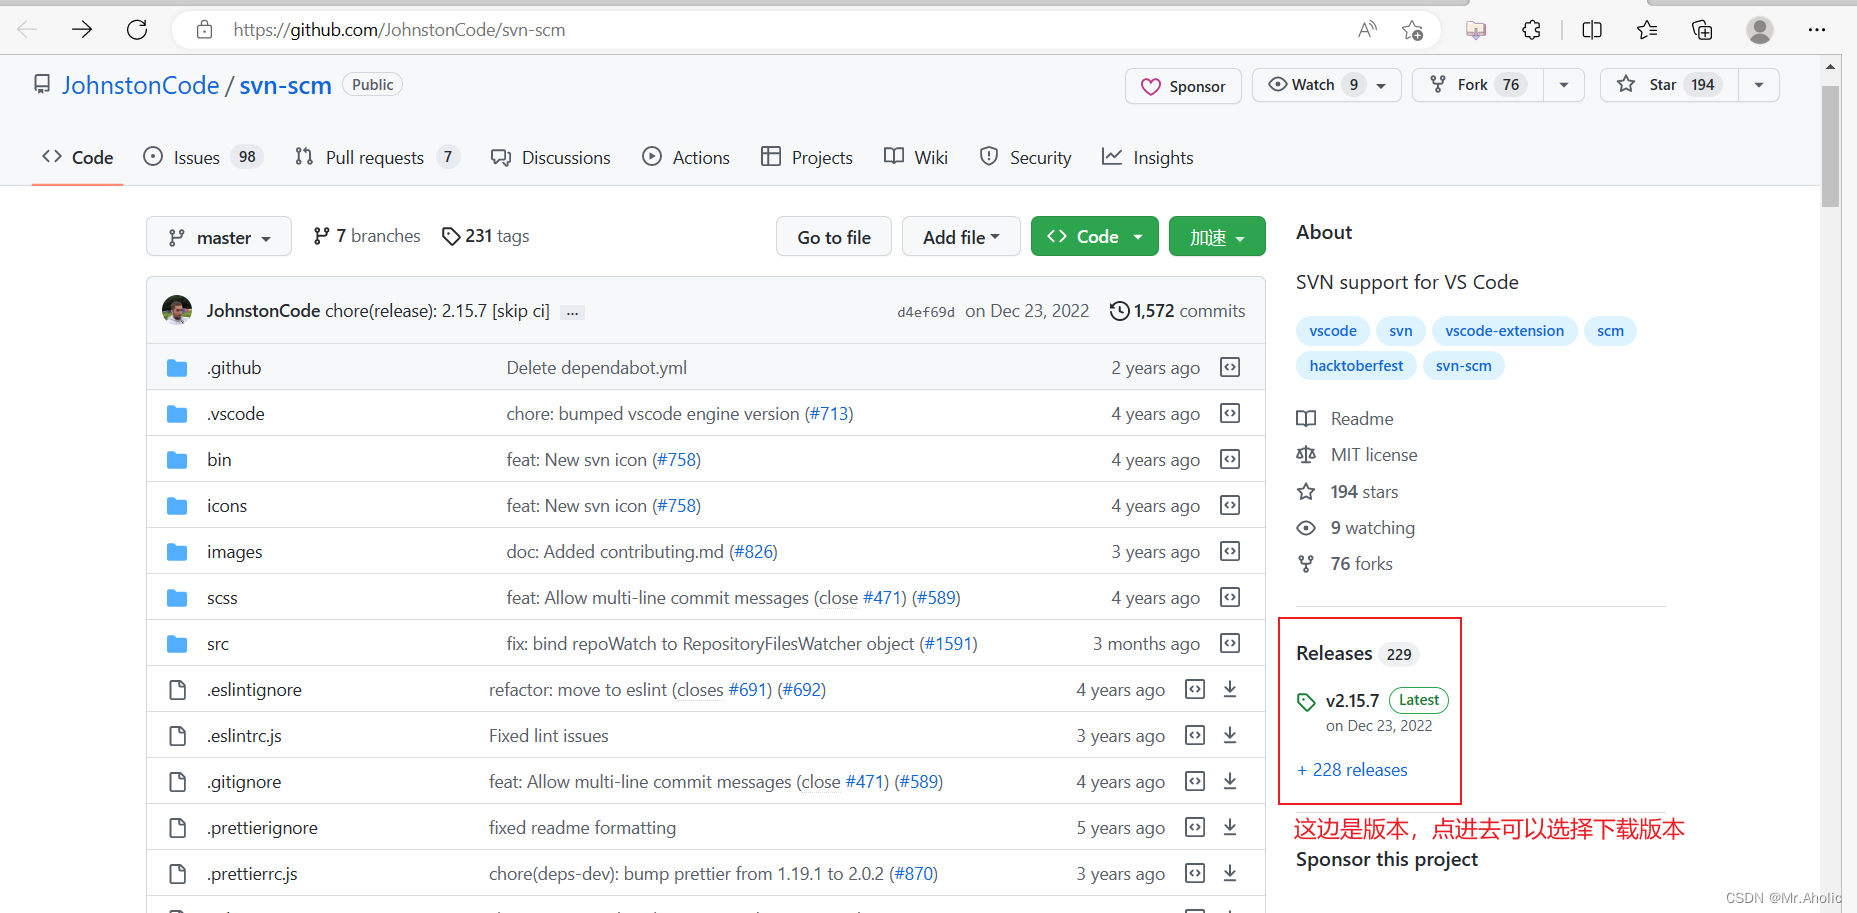This screenshot has width=1857, height=913.
Task: Open JohnstonCode owner profile link
Action: tap(140, 85)
